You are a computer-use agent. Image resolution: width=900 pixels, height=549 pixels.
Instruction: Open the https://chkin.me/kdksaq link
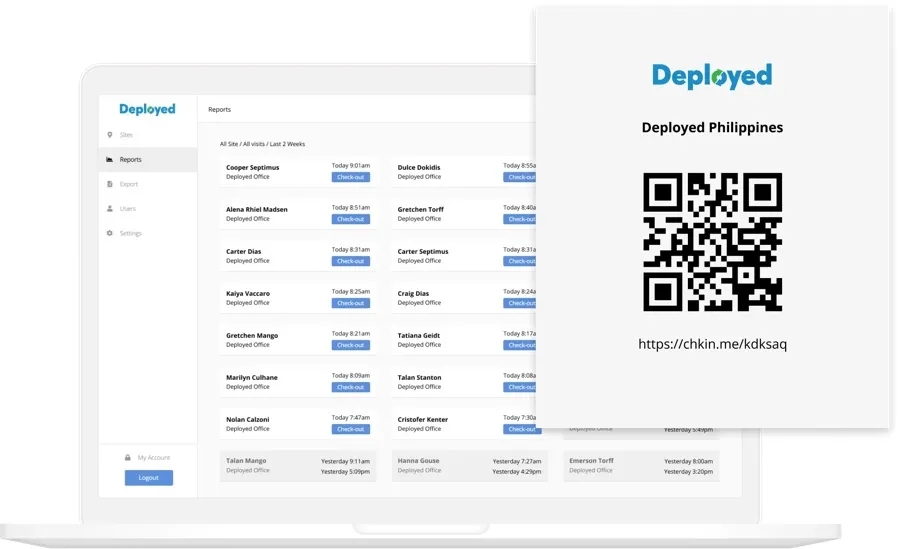click(712, 344)
